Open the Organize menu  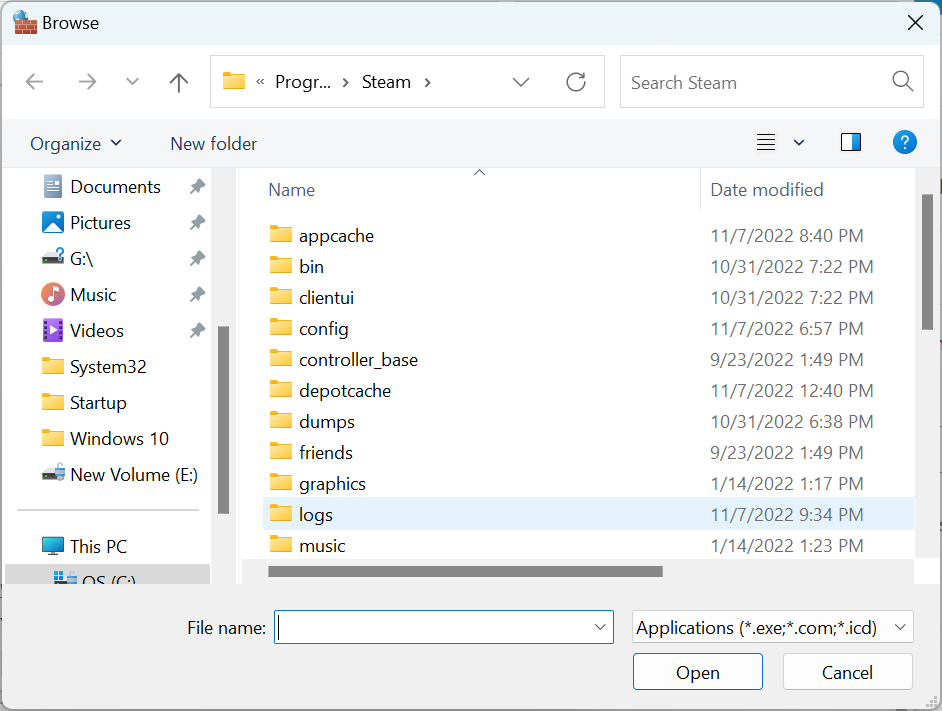click(76, 144)
